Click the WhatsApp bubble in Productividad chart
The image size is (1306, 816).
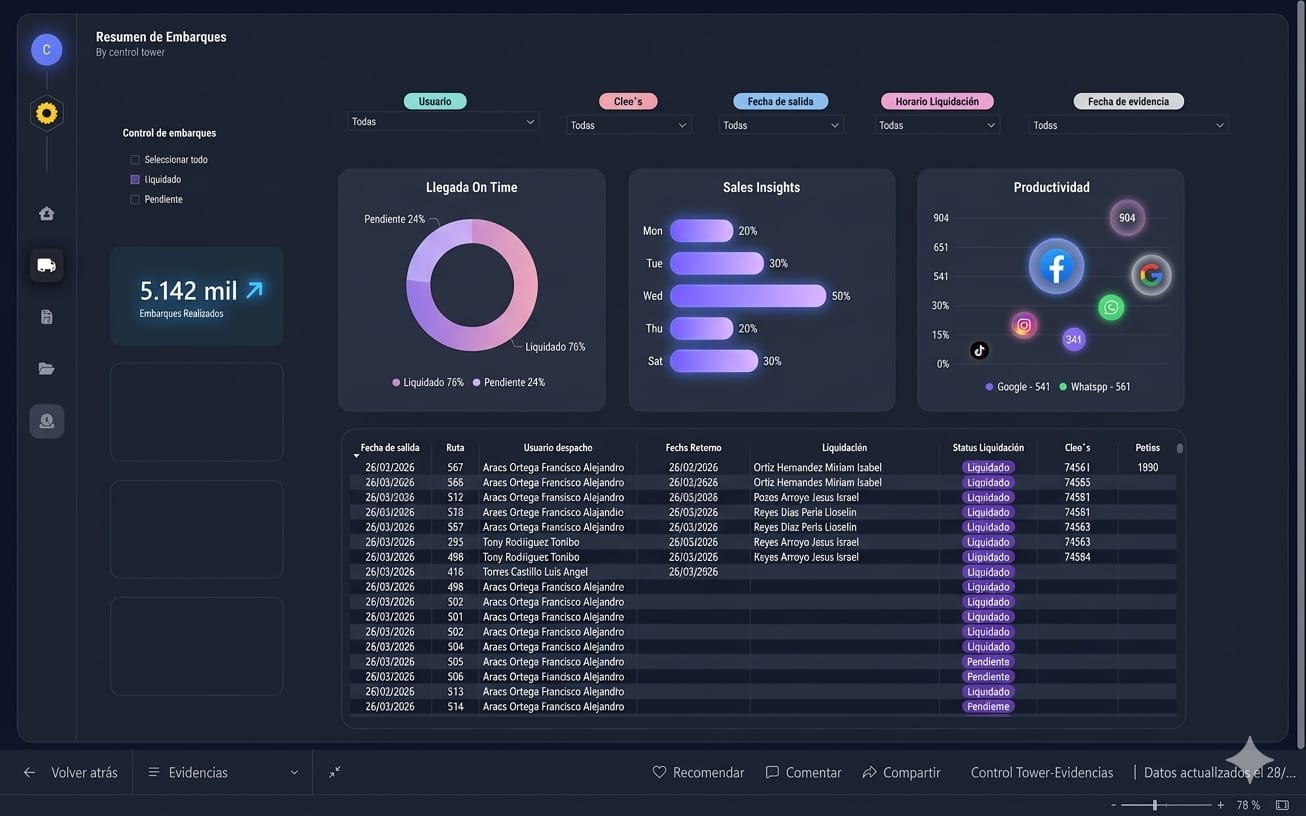pos(1110,307)
